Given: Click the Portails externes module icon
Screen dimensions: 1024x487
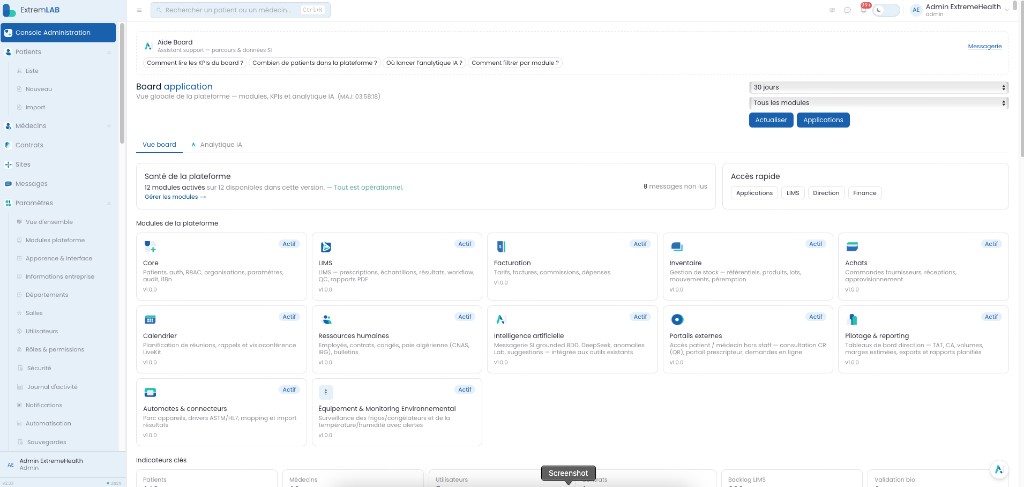Looking at the screenshot, I should (677, 319).
